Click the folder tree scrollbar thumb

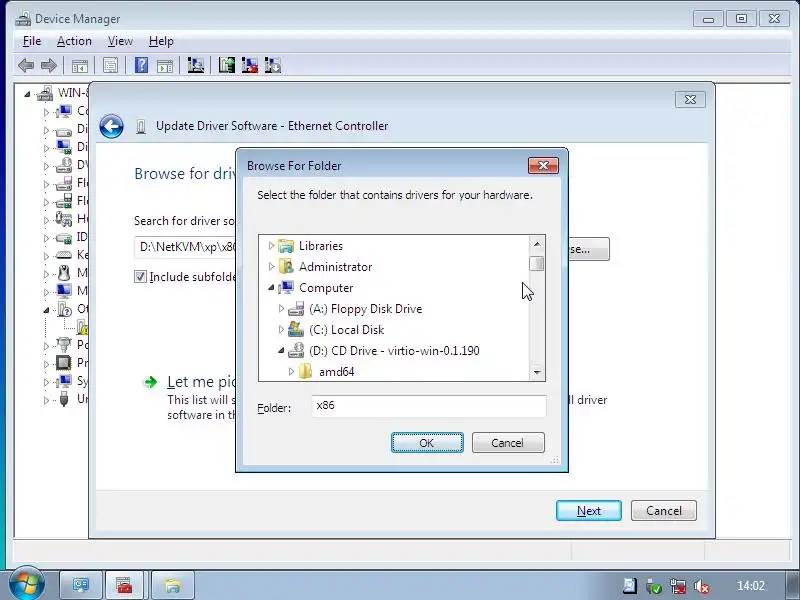point(537,264)
